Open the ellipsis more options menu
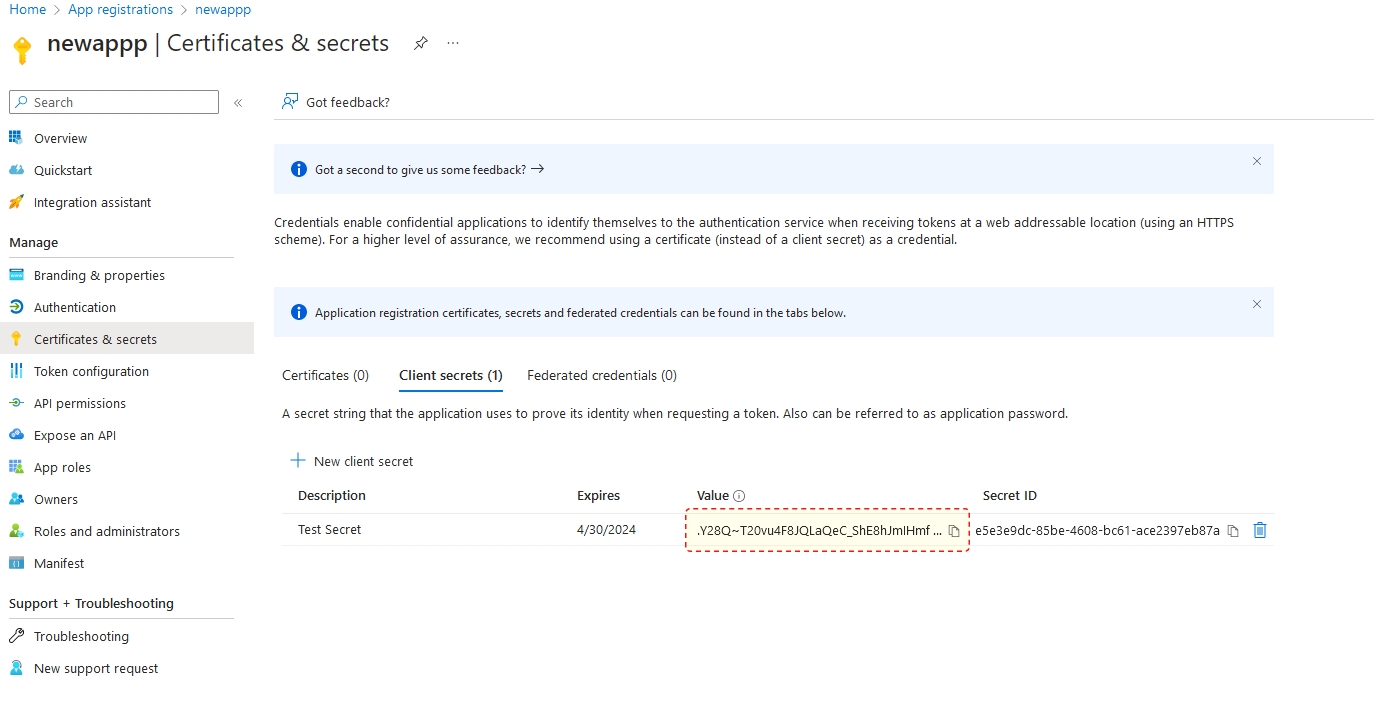1374x701 pixels. [453, 44]
